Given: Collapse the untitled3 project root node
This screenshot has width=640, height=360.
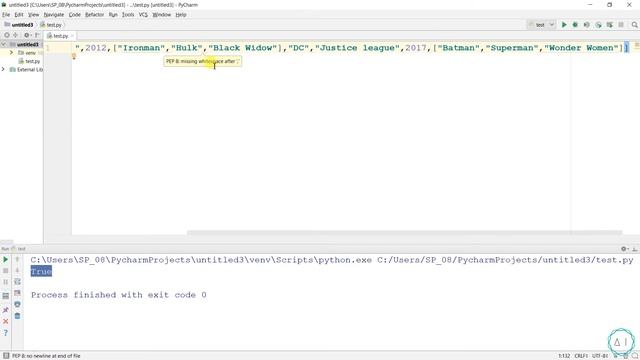Looking at the screenshot, I should [x=4, y=44].
